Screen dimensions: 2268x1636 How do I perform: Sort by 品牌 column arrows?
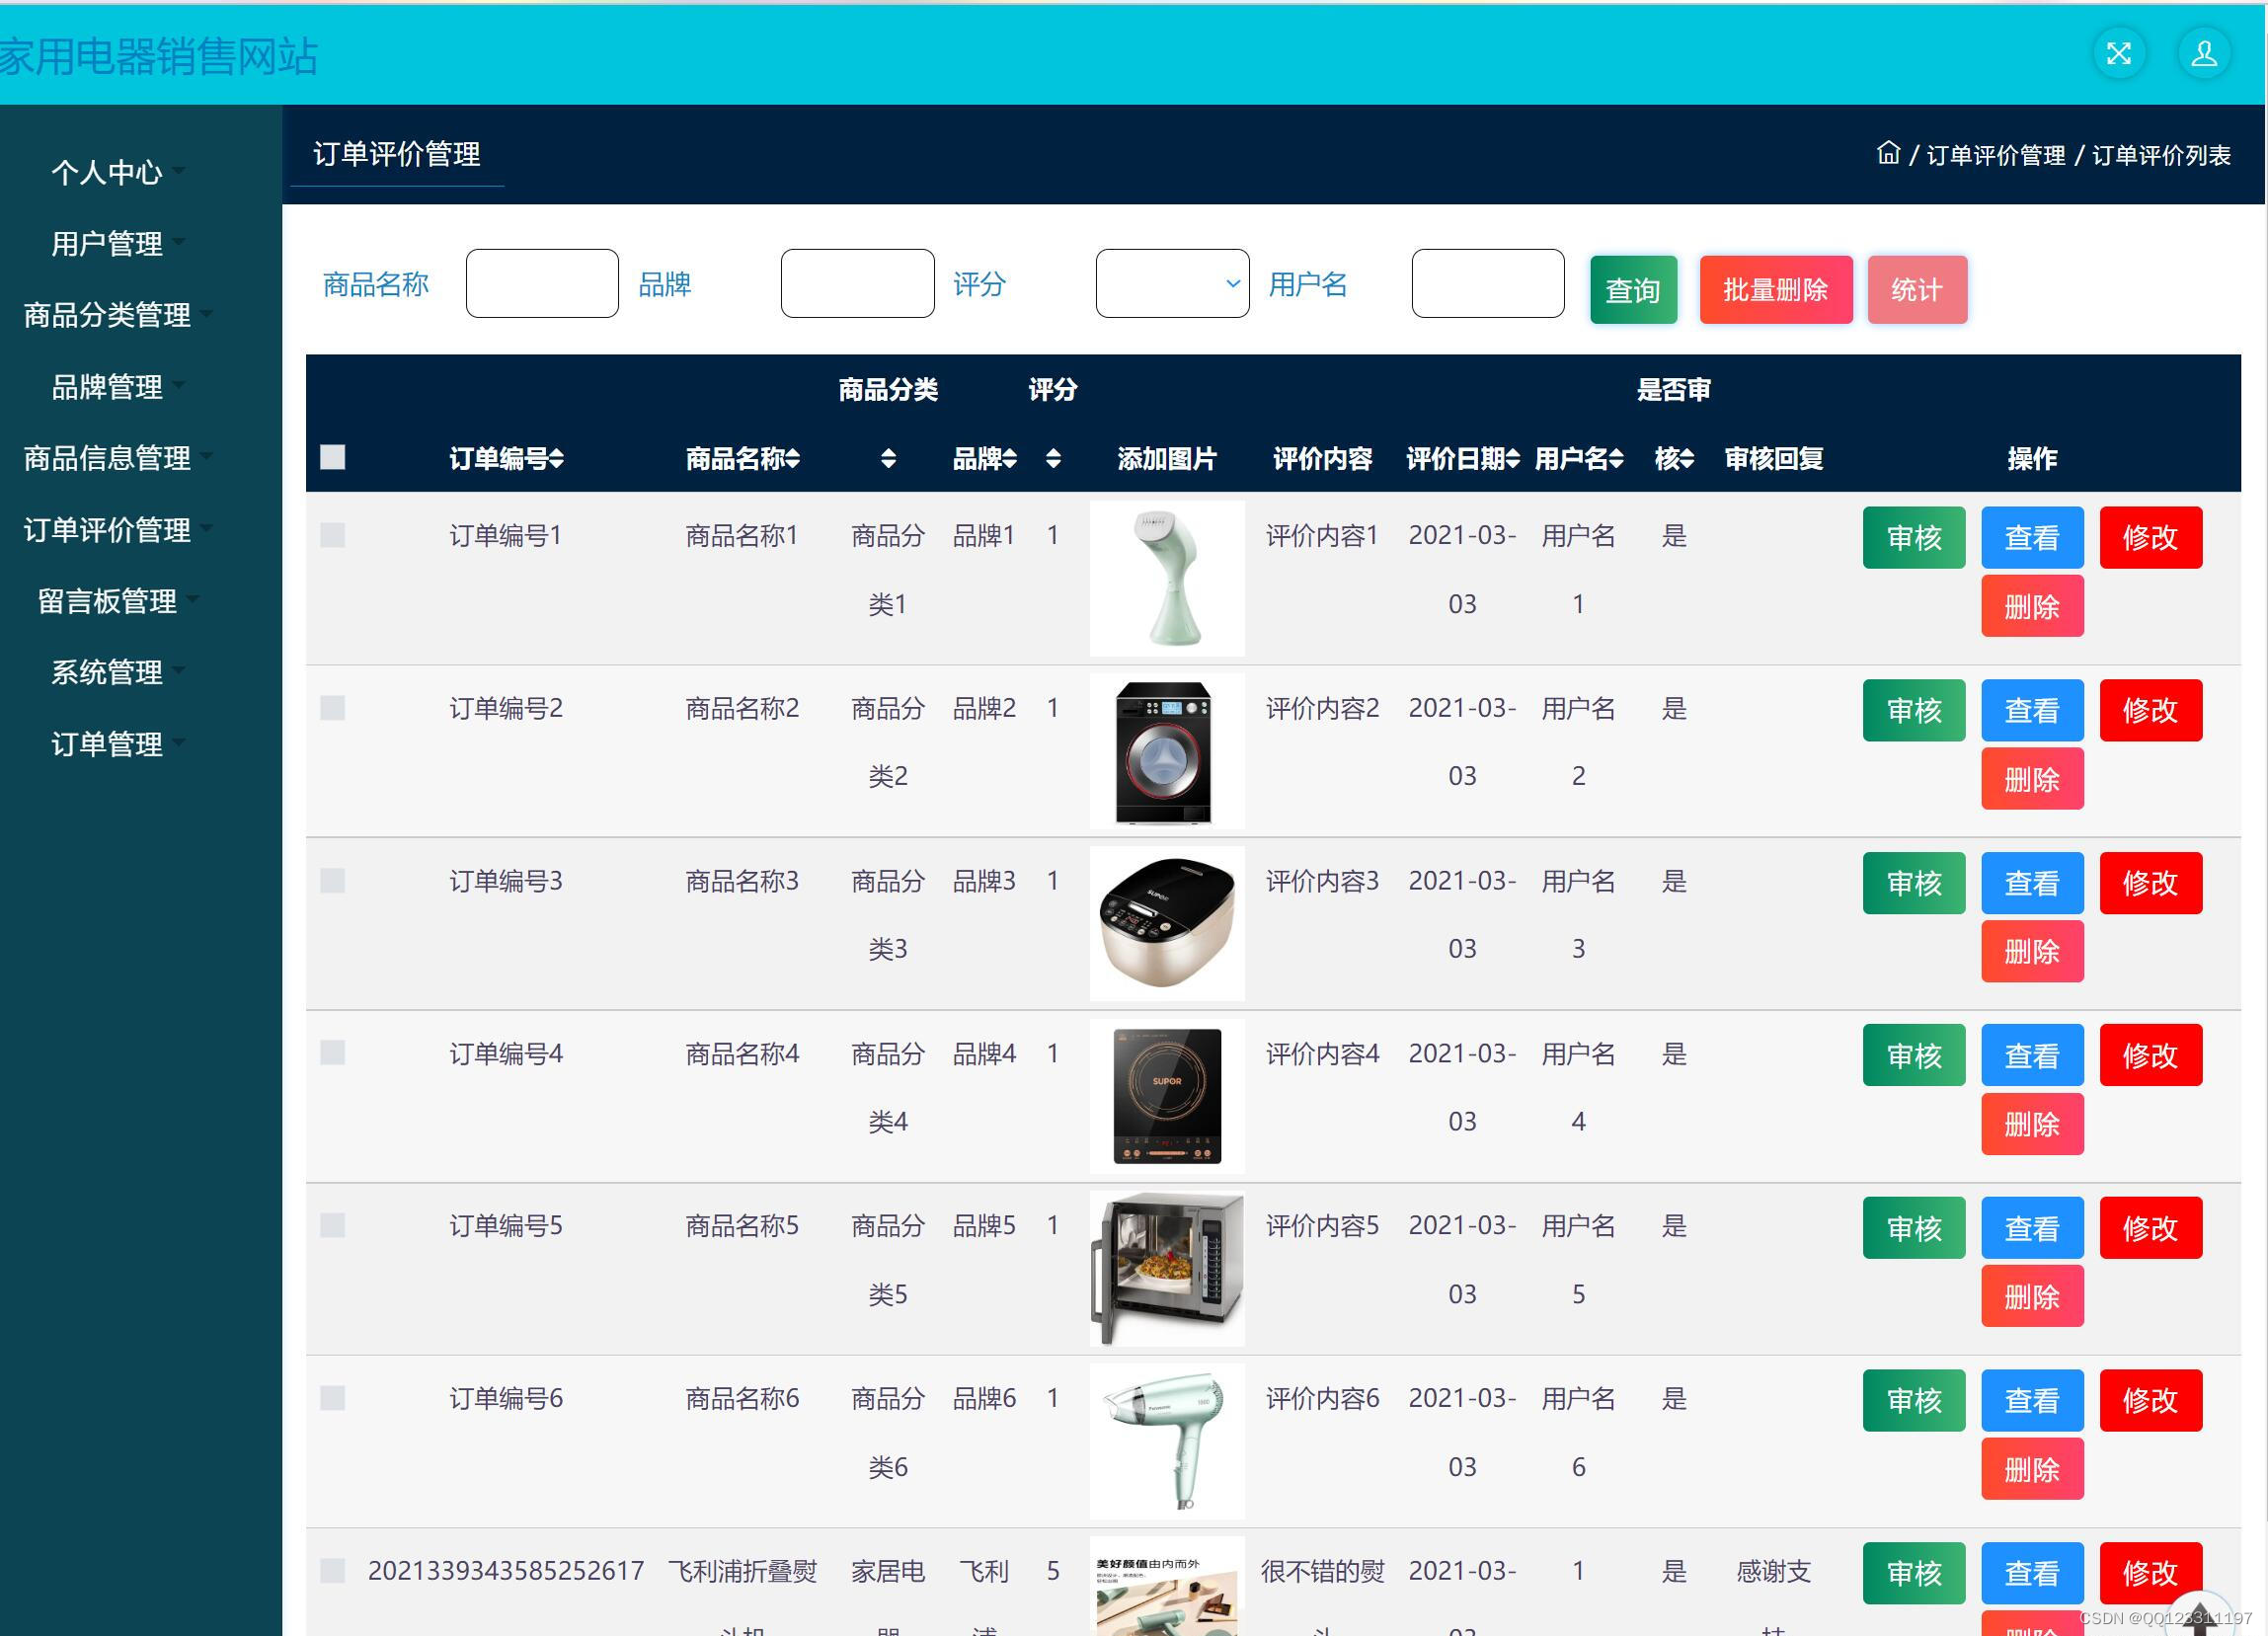[1010, 459]
